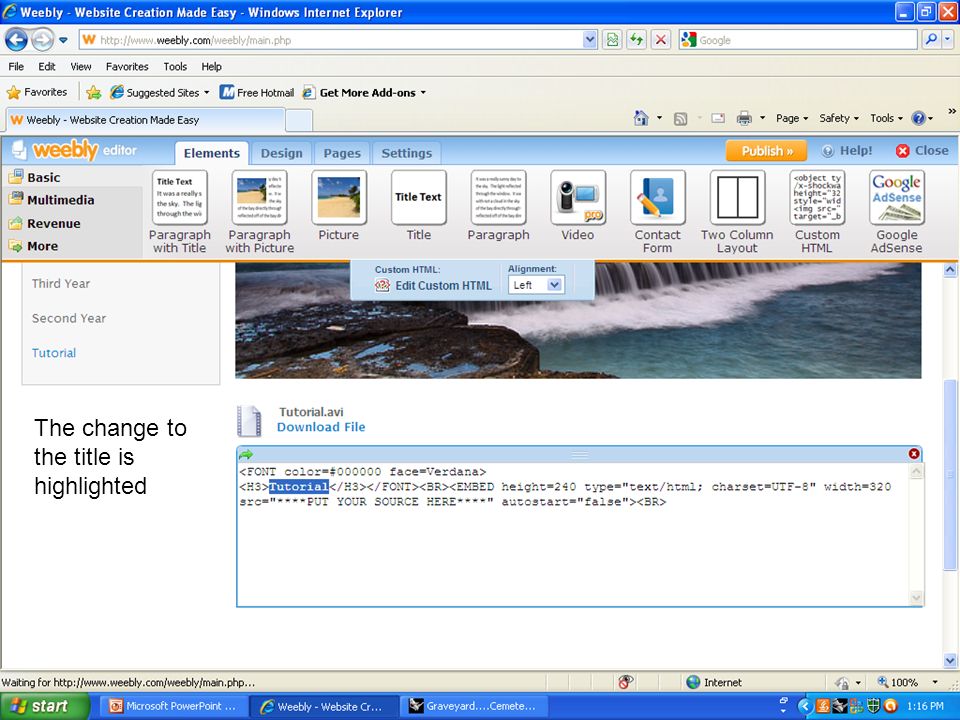Switch to Graveyard Cemetery taskbar item

tap(473, 706)
